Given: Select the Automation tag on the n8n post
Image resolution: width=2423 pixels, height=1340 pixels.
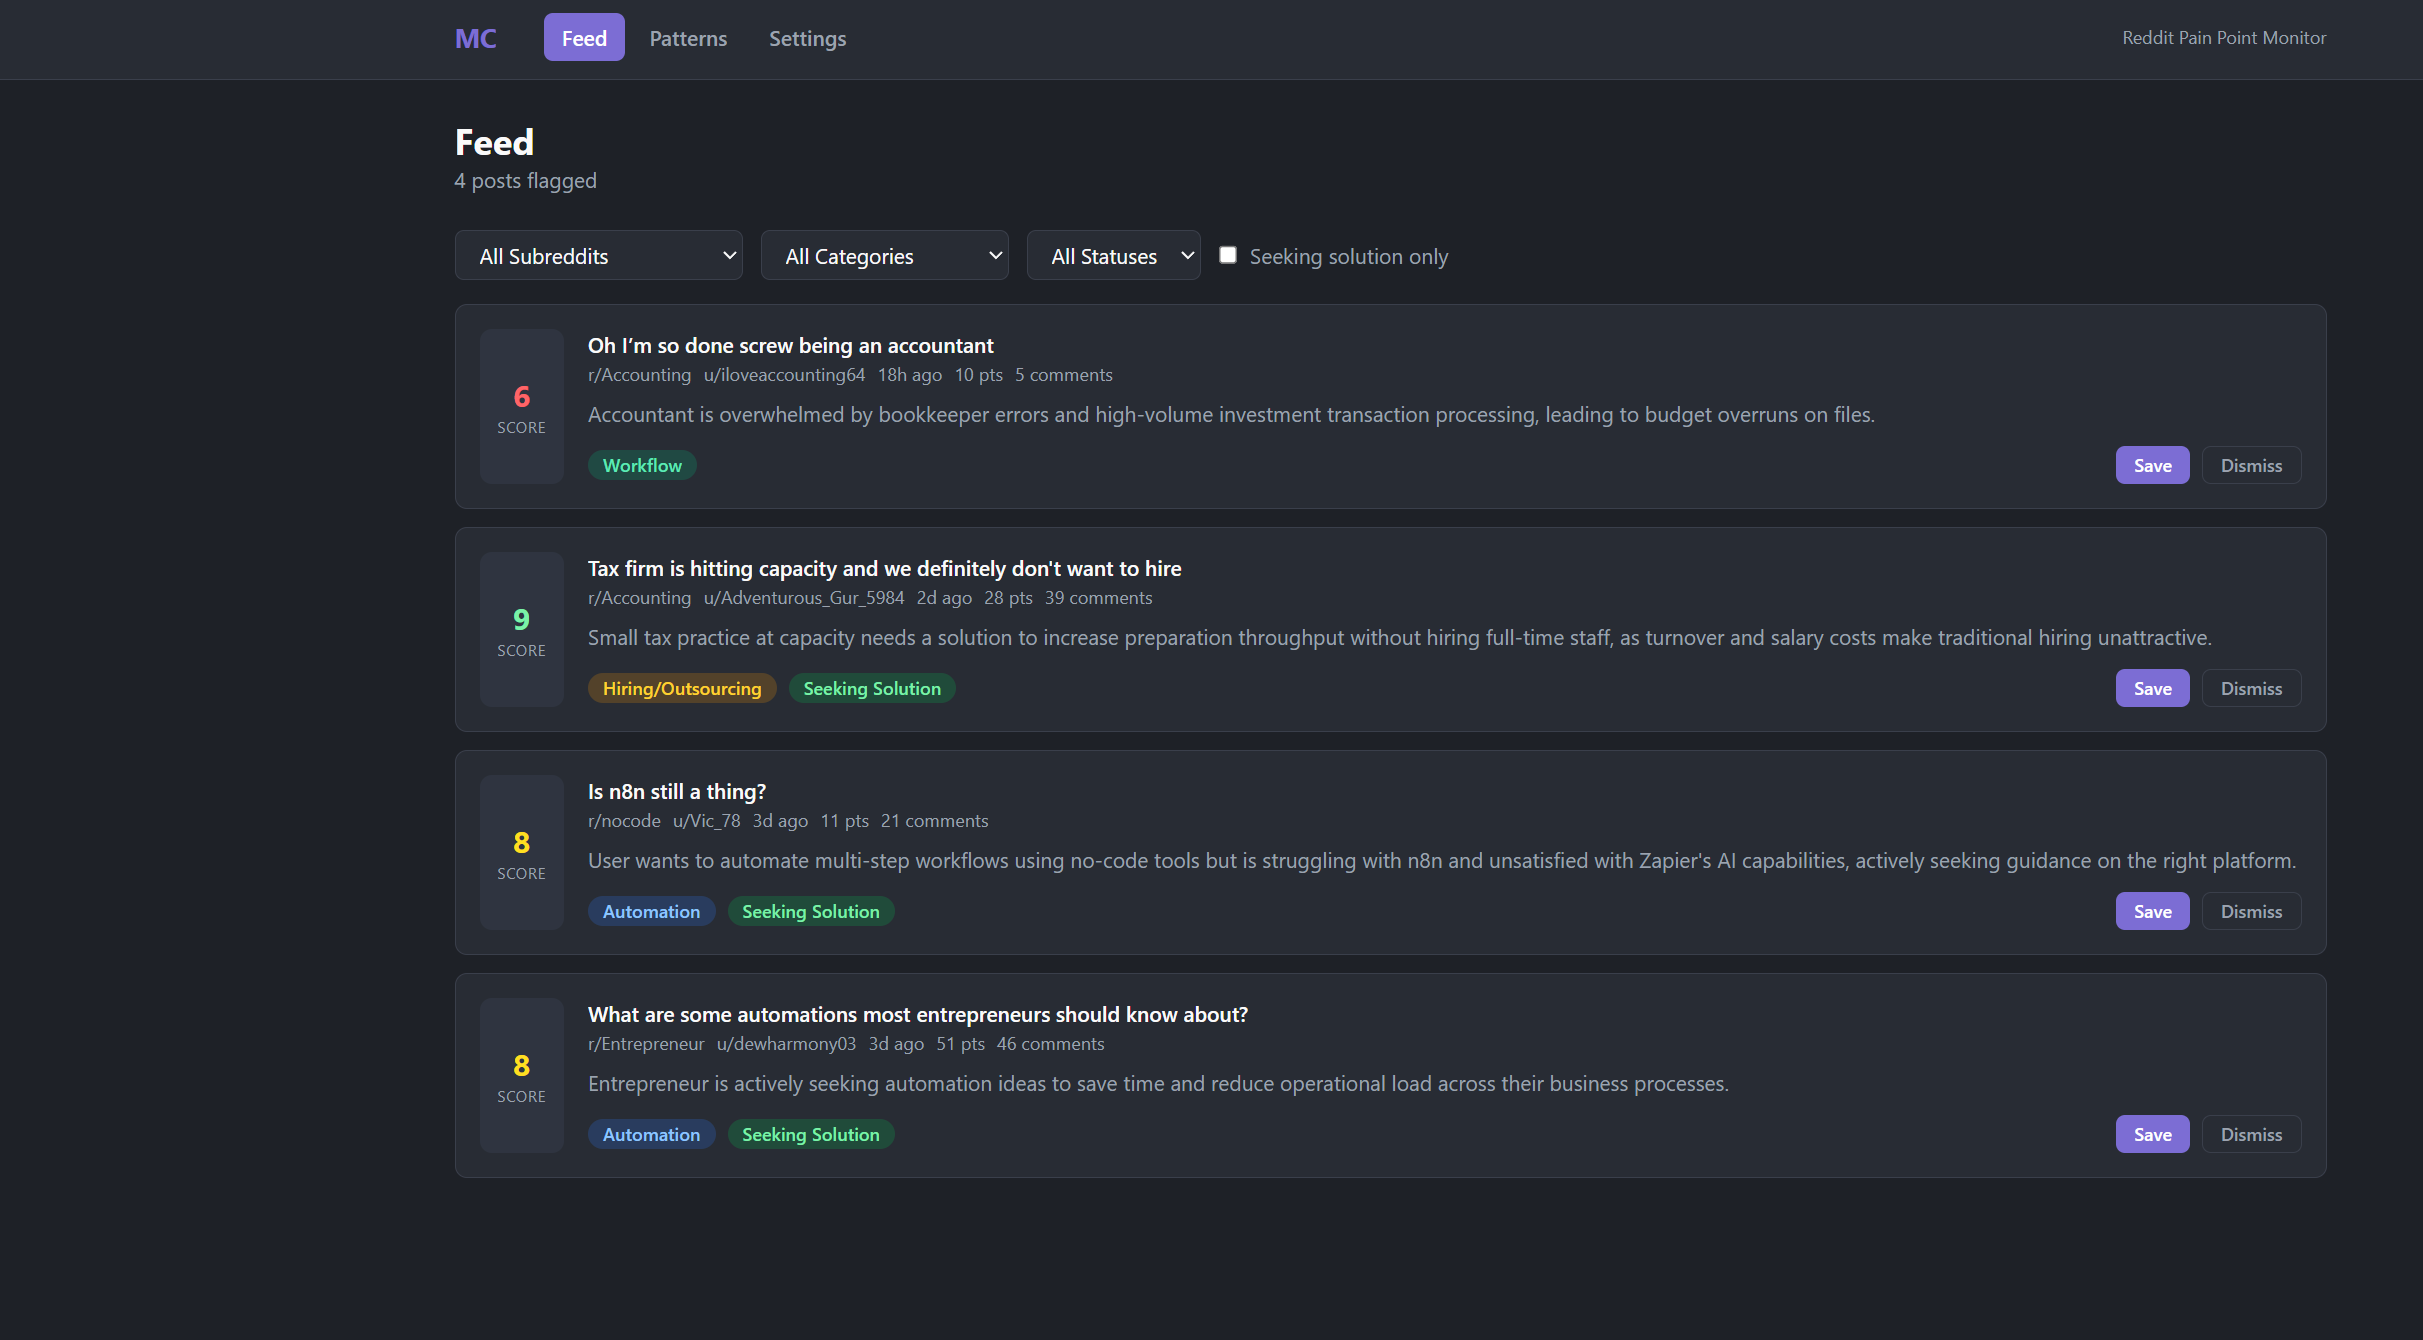Looking at the screenshot, I should (x=651, y=911).
